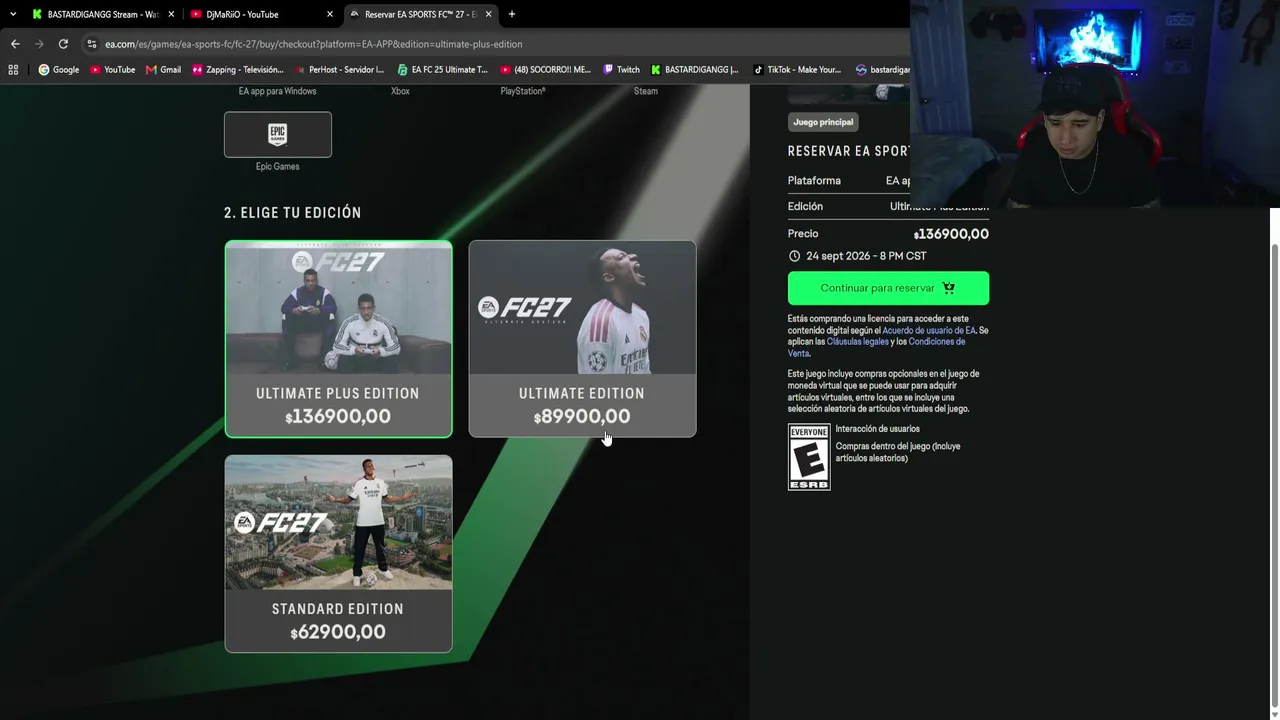Open the Acuerdo de usuario de EA link
Screen dimensions: 1280x720
click(929, 330)
